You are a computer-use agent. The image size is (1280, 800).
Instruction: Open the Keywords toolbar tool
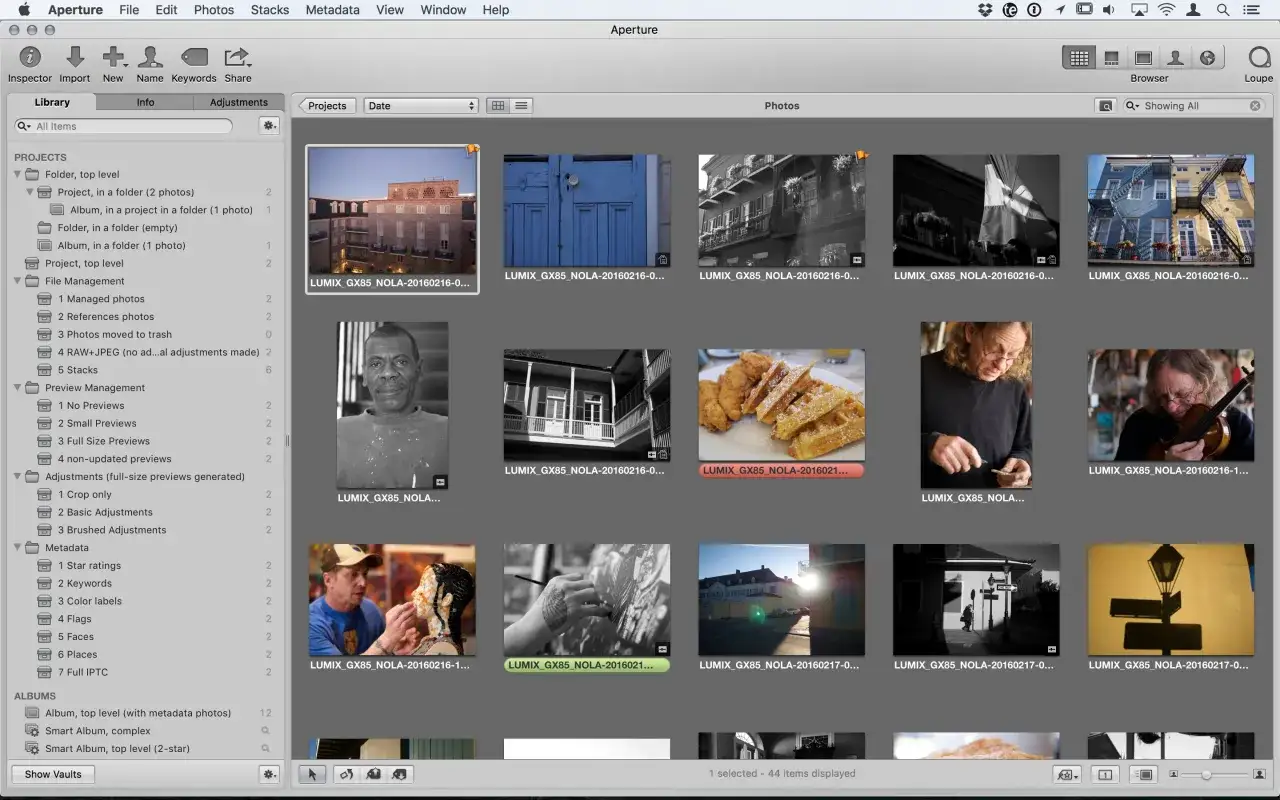194,64
